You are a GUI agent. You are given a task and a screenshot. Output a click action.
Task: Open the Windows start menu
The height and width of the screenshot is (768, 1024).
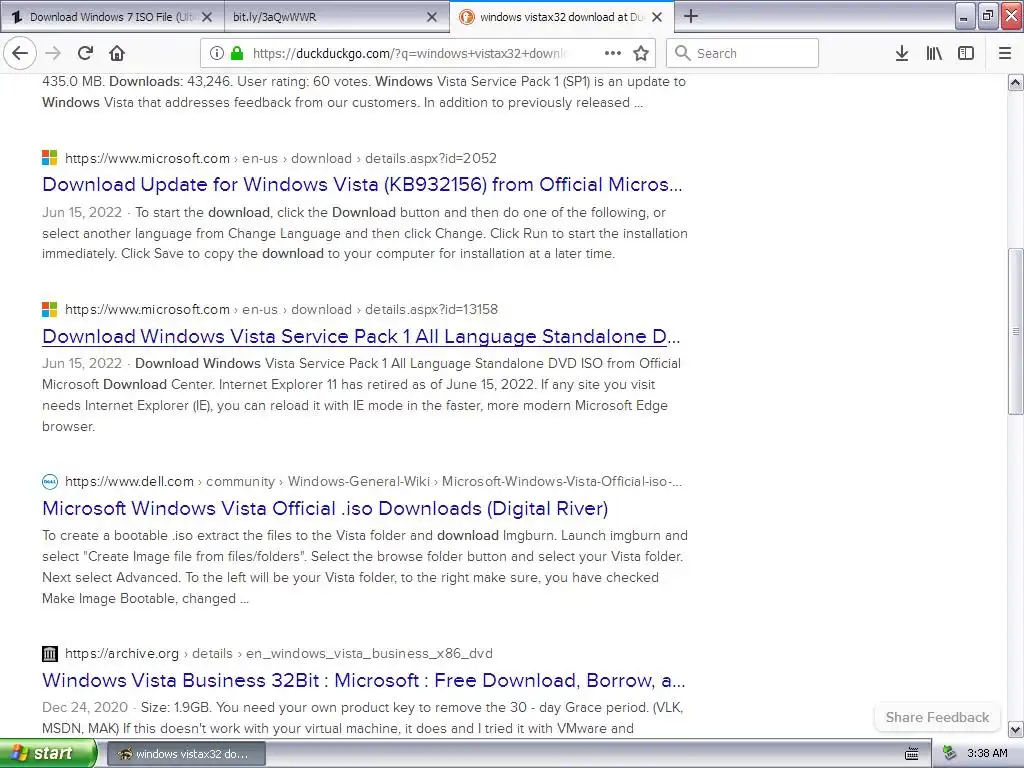point(48,754)
